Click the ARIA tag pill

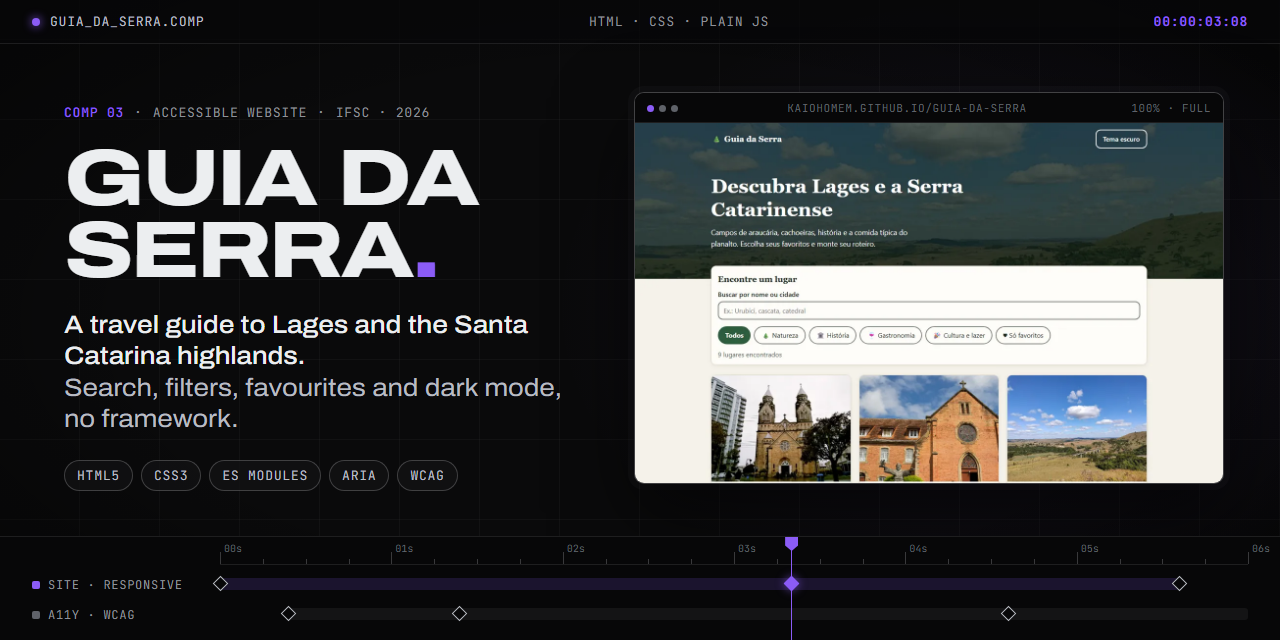tap(359, 476)
